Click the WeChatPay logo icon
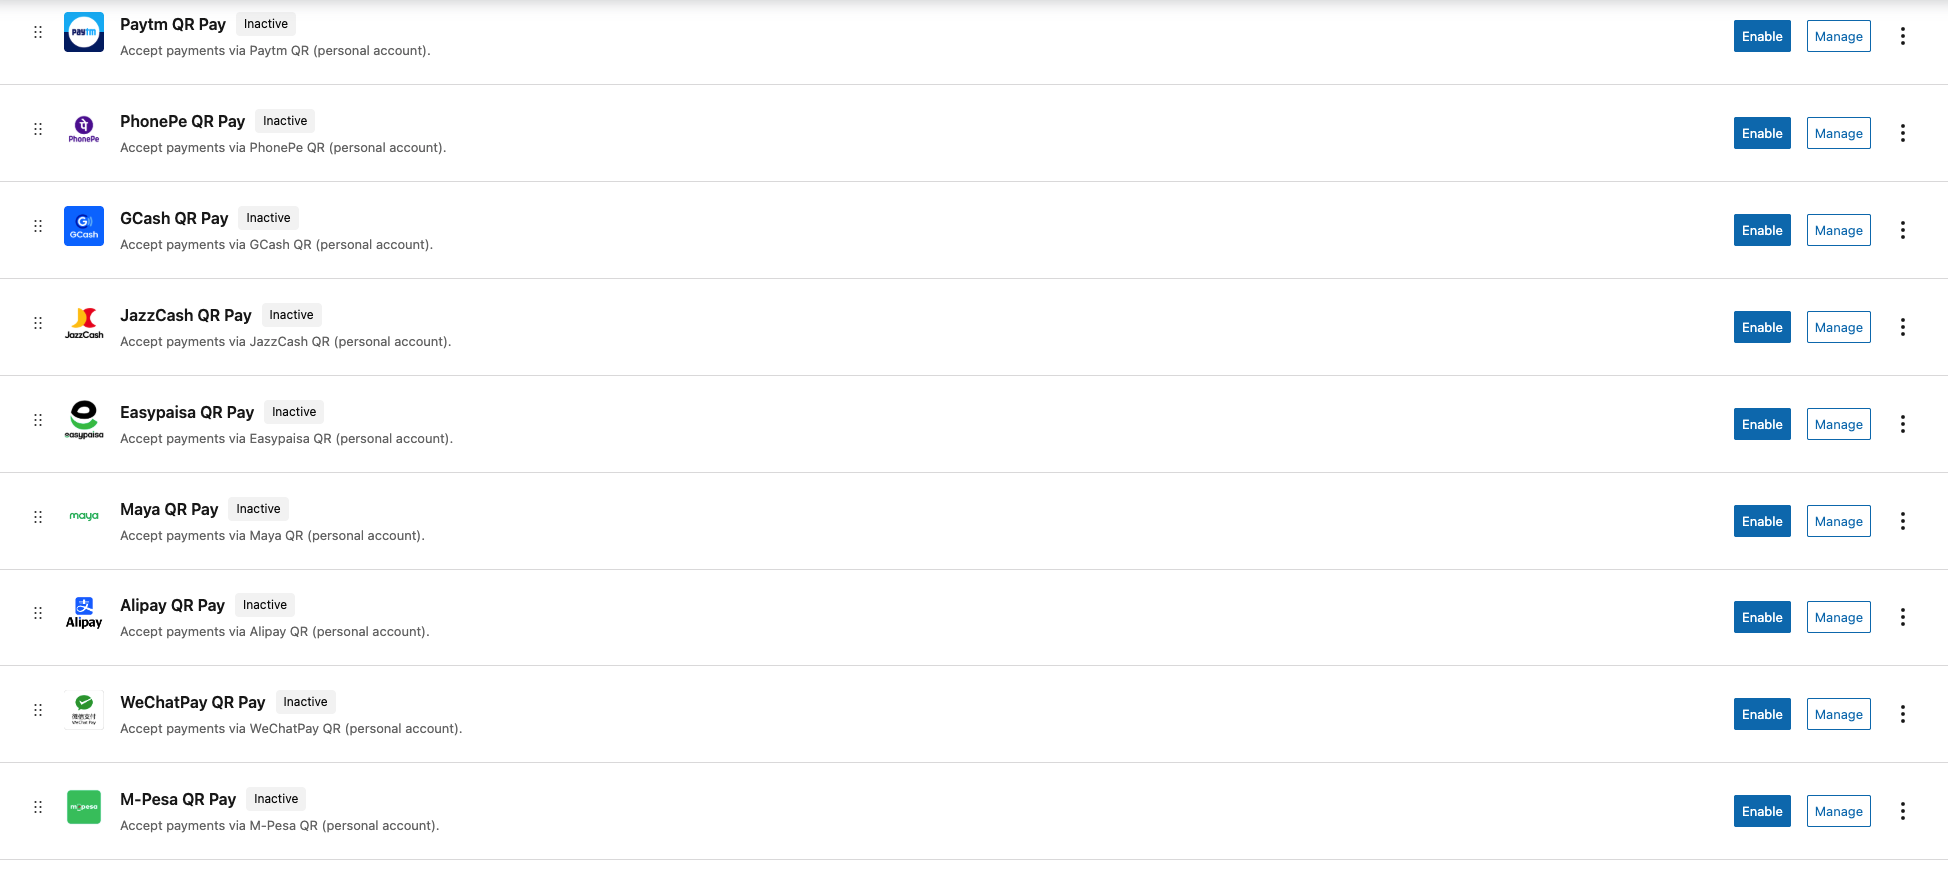The width and height of the screenshot is (1948, 870). [84, 710]
